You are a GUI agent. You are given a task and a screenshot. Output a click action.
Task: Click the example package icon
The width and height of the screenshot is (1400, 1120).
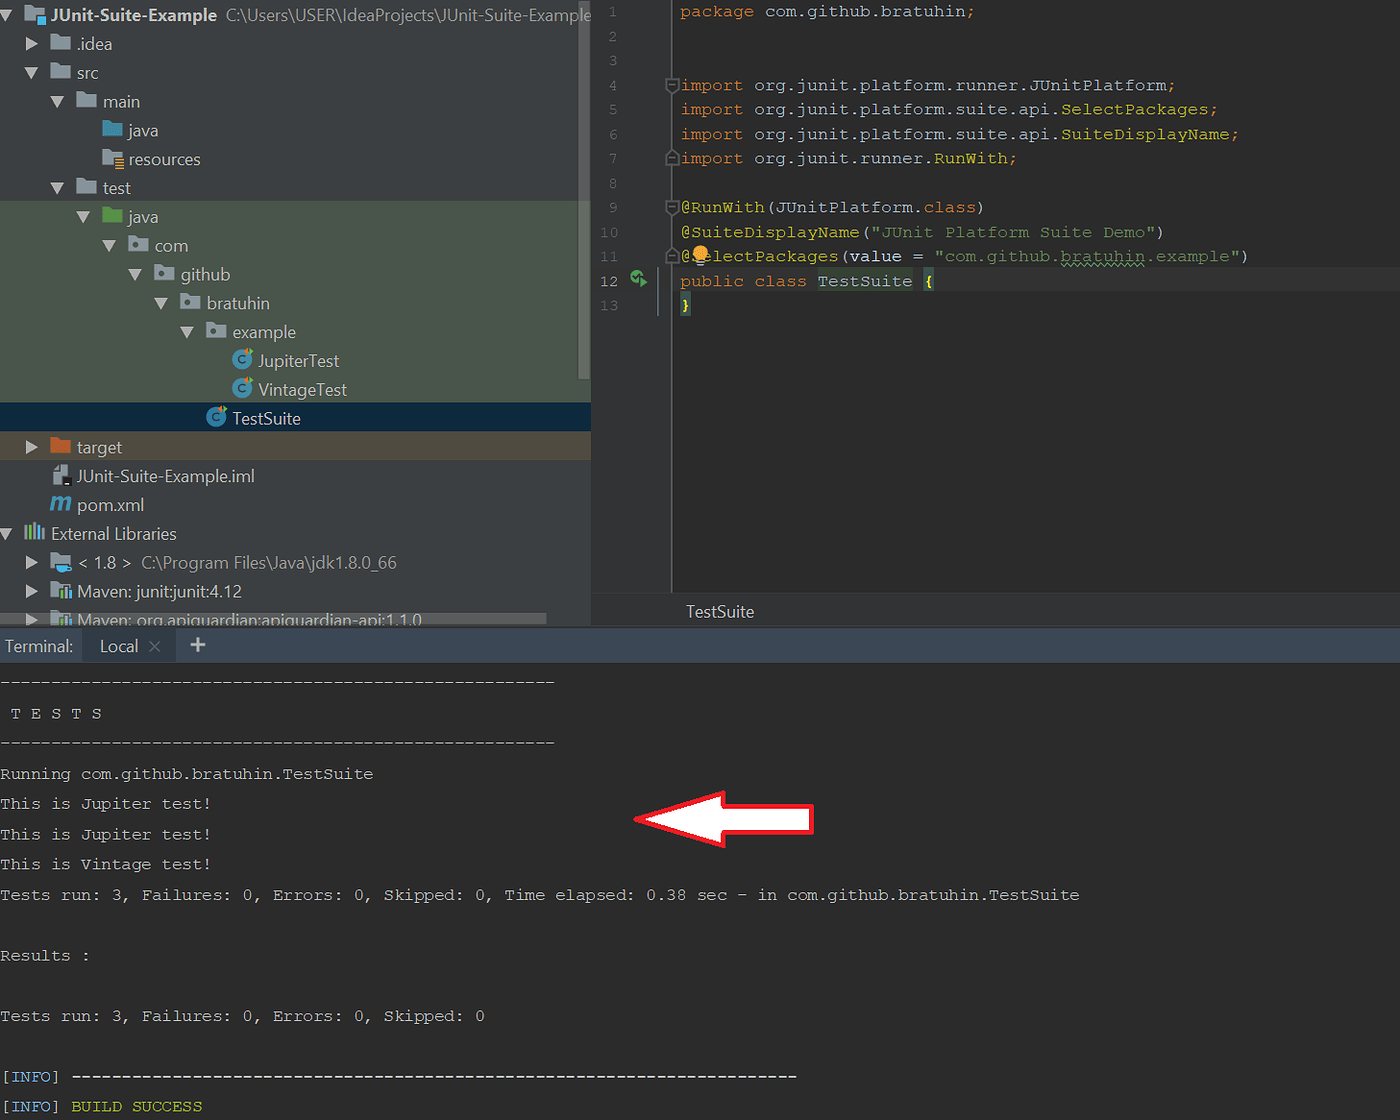[x=217, y=331]
